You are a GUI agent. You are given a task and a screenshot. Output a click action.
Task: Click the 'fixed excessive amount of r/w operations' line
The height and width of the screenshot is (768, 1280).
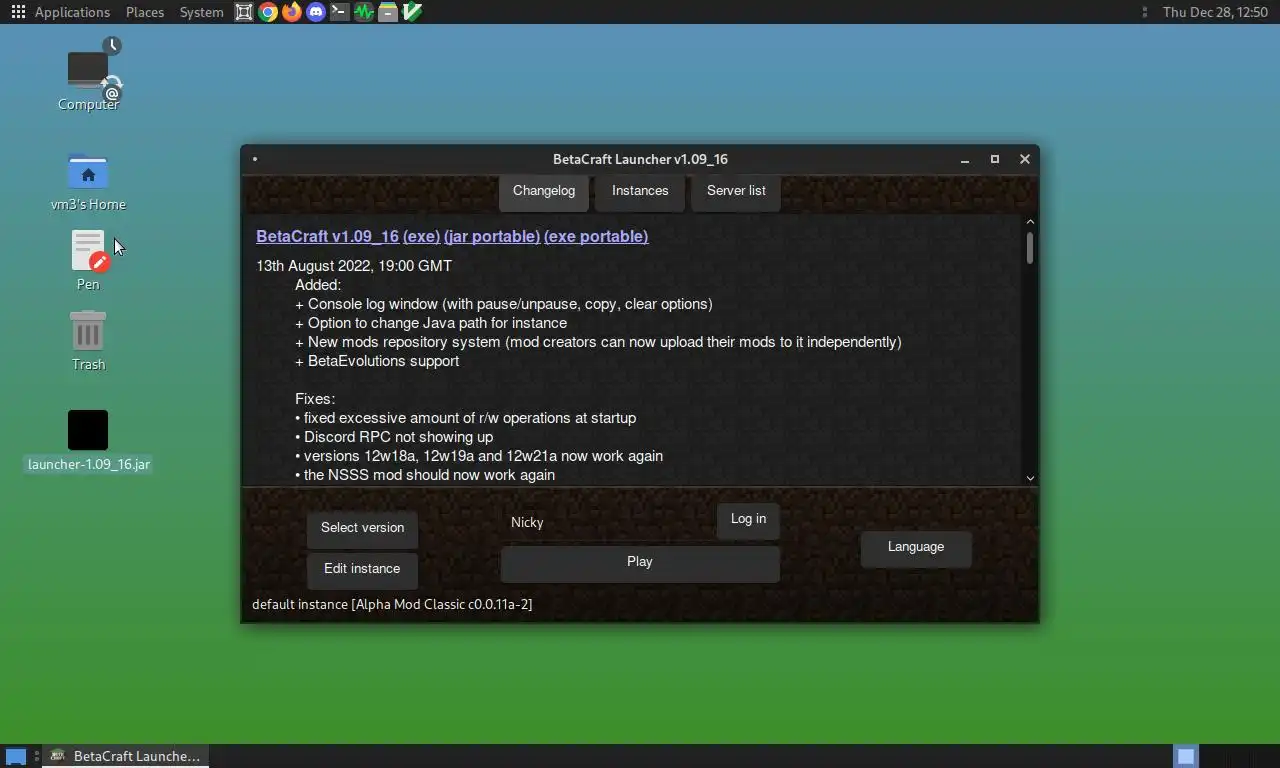465,418
